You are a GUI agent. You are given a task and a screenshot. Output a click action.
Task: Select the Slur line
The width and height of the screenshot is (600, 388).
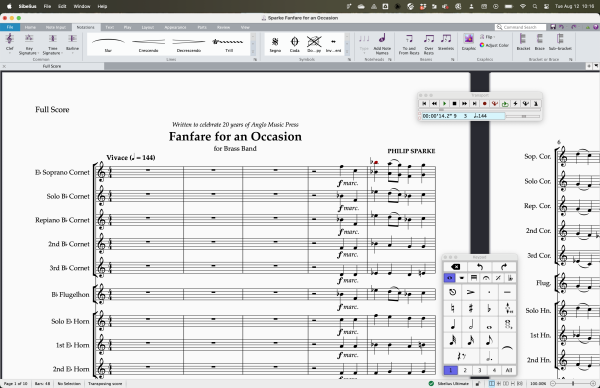pos(108,44)
